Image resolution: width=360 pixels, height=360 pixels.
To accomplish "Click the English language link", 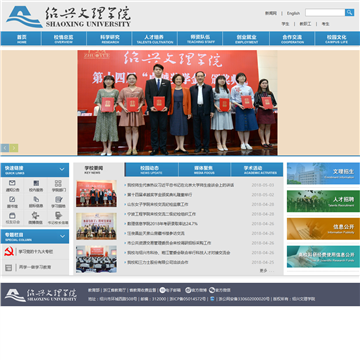I will [x=293, y=13].
